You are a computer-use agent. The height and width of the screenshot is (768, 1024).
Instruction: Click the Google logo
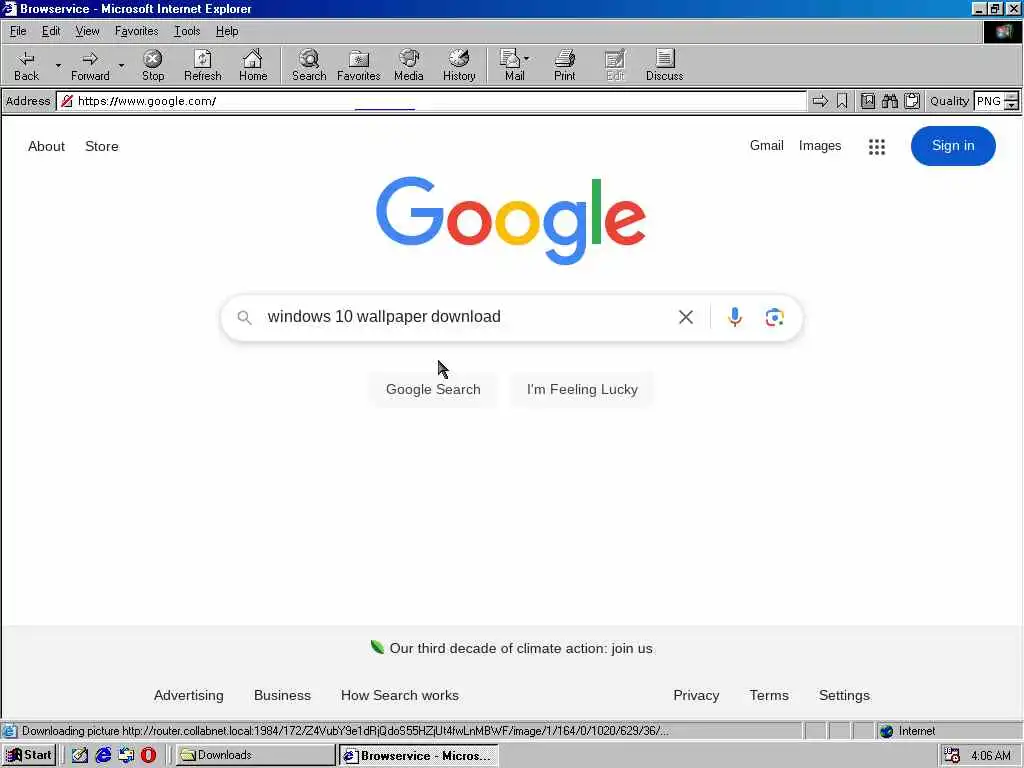(x=511, y=220)
